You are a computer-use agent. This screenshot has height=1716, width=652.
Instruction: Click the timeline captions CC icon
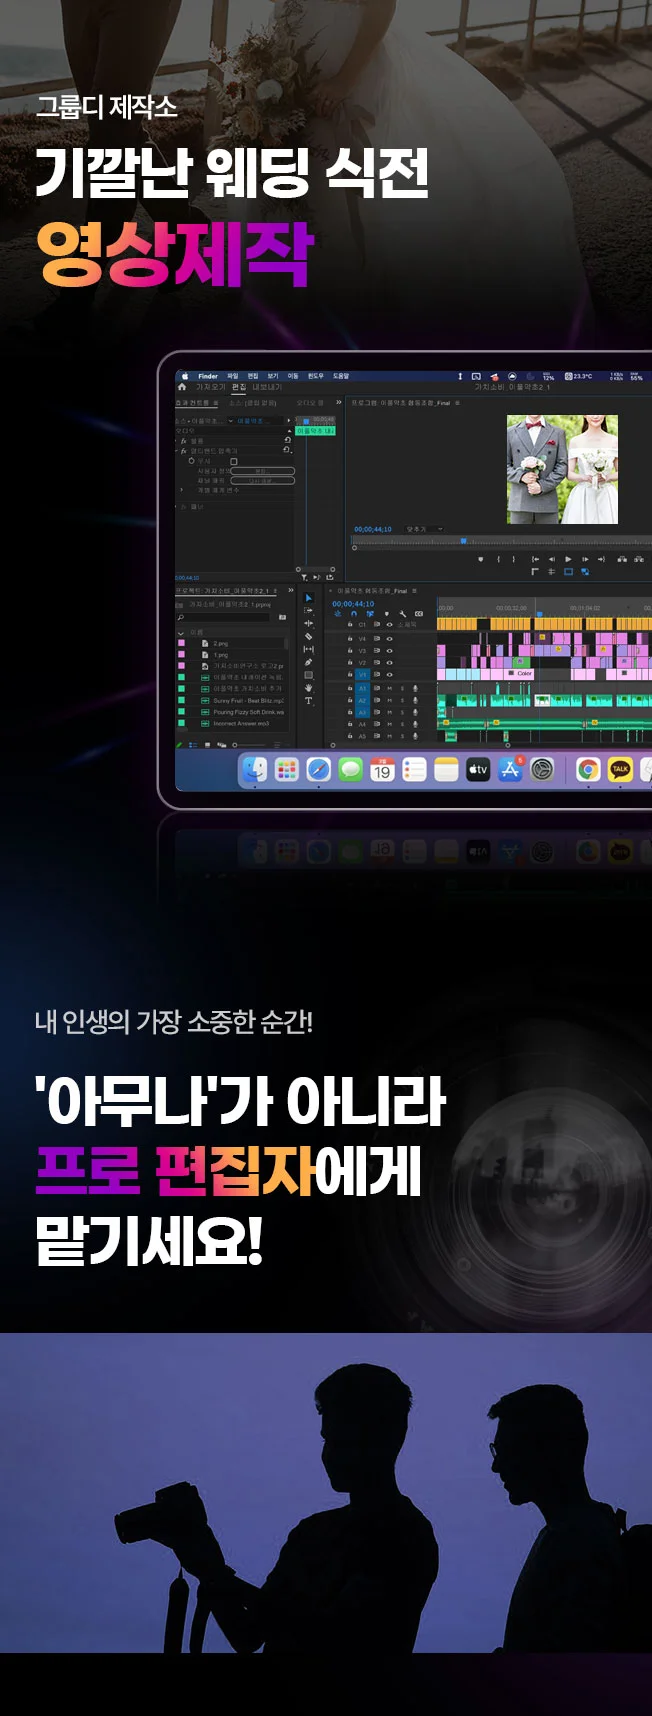419,614
